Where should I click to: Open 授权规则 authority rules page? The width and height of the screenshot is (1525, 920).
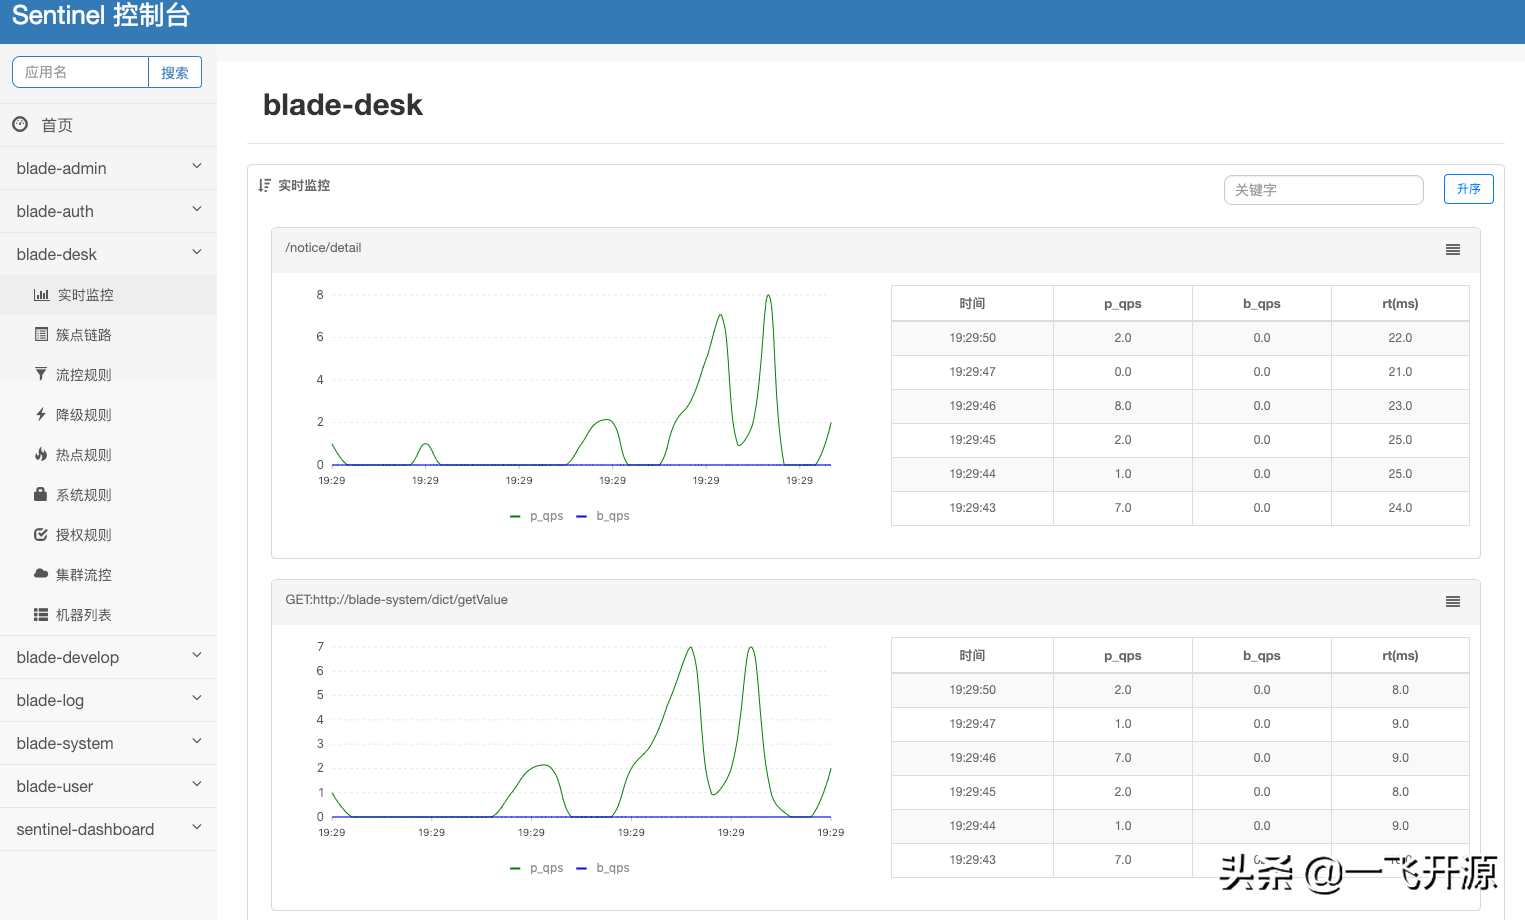click(x=108, y=535)
